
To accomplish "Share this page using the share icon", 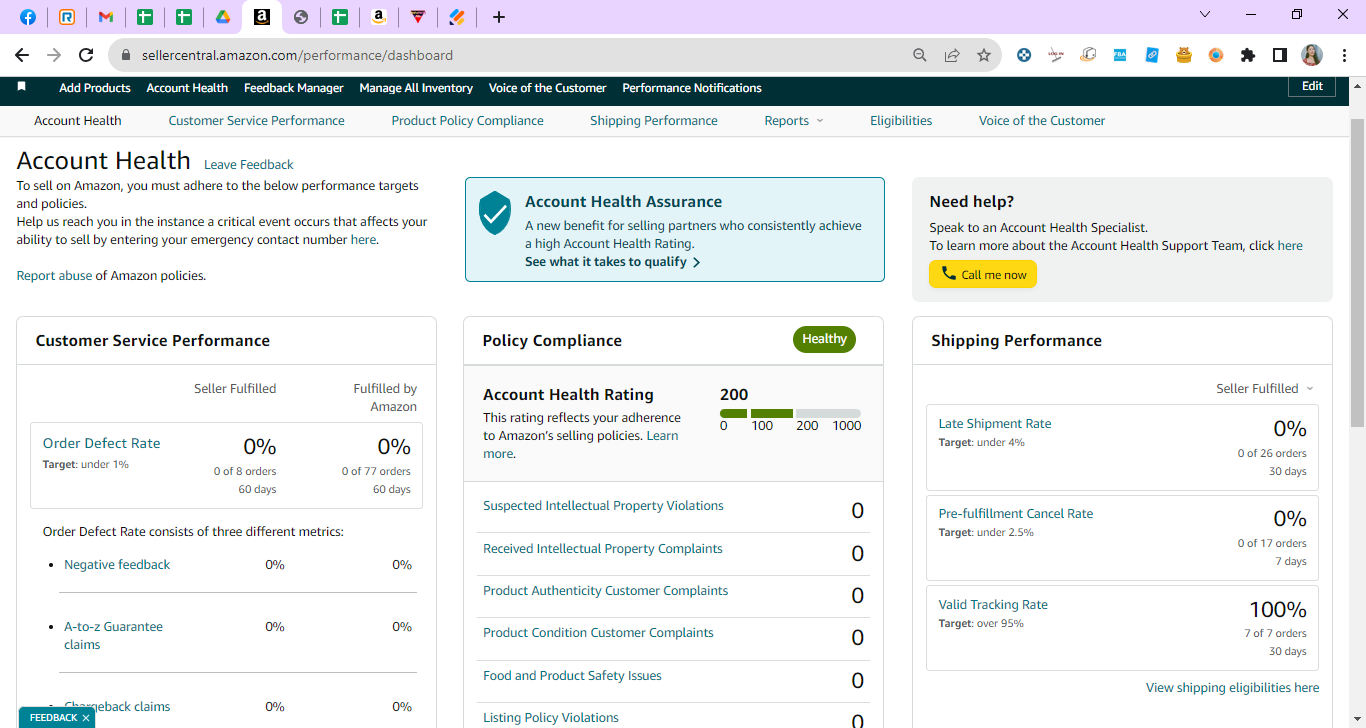I will 952,56.
